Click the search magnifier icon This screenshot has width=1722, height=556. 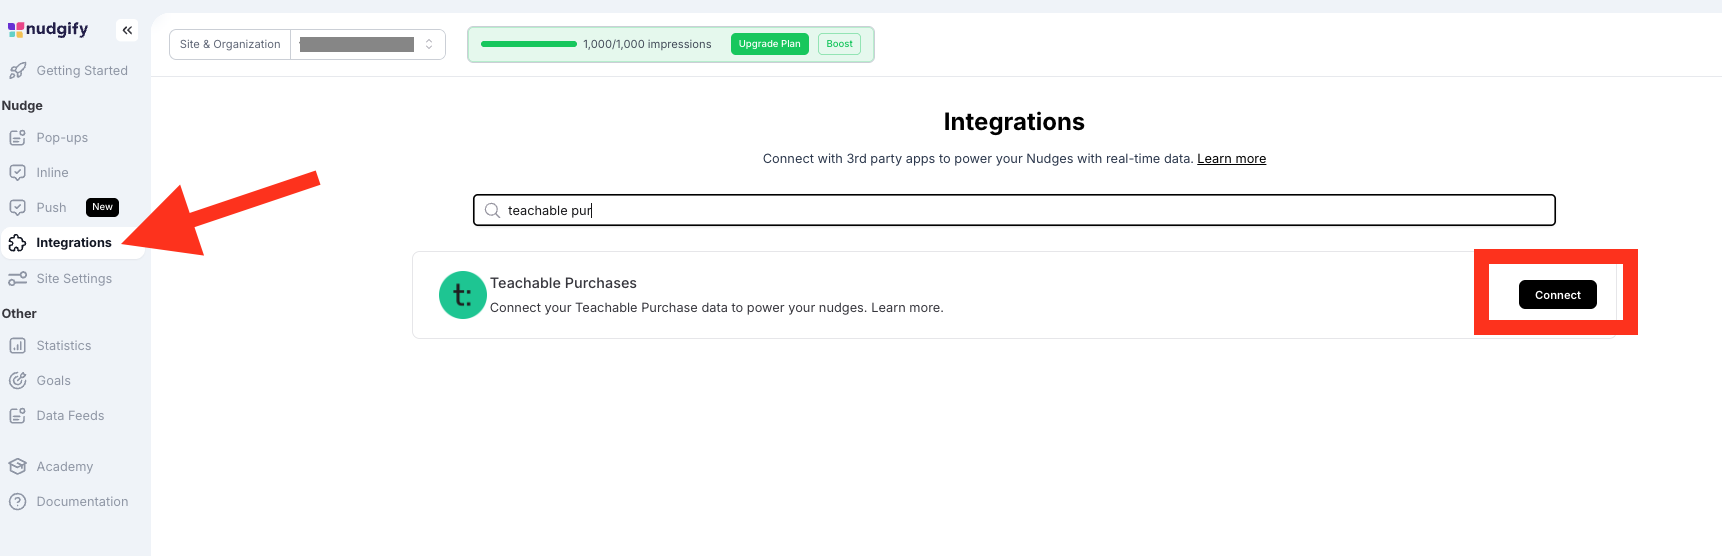coord(492,211)
